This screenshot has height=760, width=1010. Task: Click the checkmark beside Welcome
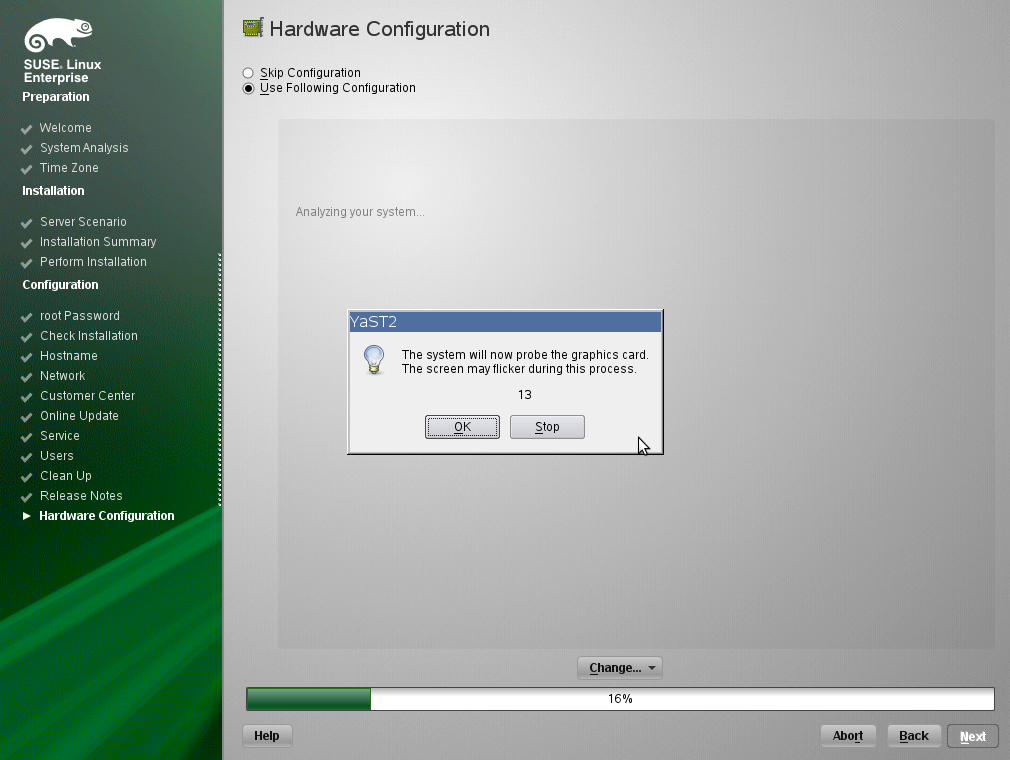pos(26,129)
